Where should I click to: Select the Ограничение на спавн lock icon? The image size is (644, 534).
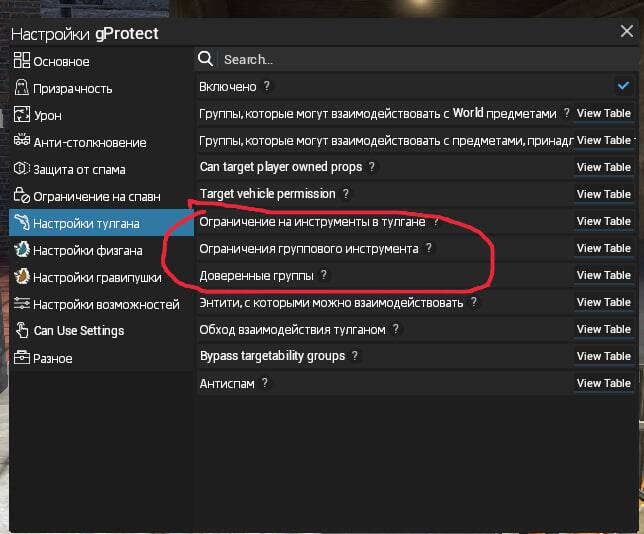[x=21, y=197]
